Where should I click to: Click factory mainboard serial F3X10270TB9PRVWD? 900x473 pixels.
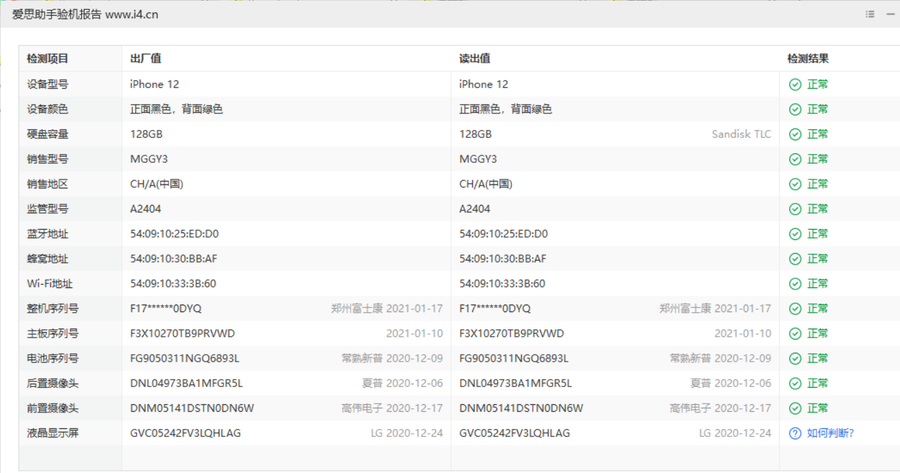(x=183, y=334)
